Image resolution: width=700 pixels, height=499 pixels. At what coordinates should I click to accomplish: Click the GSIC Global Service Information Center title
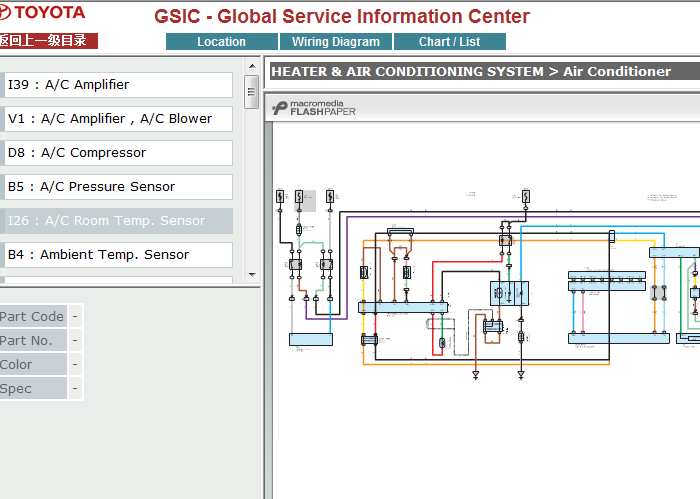(342, 17)
